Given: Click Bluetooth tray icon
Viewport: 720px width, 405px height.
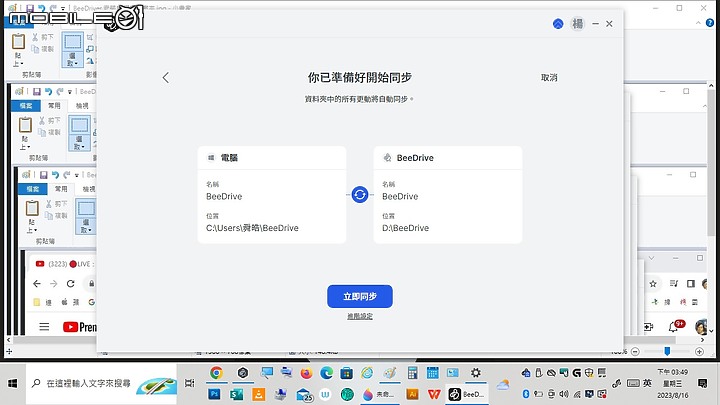Looking at the screenshot, I should pos(526,394).
